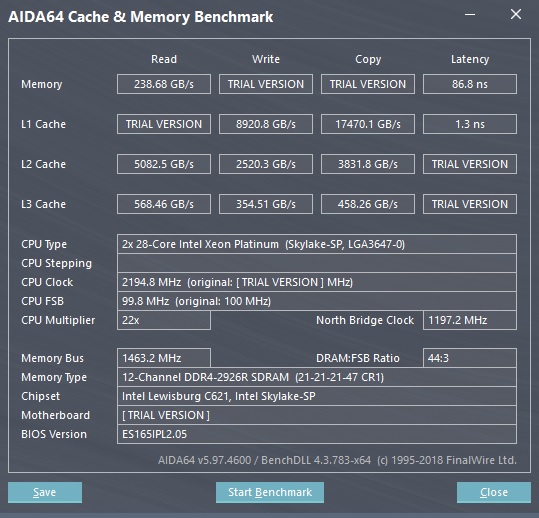This screenshot has width=539, height=518.
Task: Click the CPU Type information field
Action: click(x=317, y=244)
